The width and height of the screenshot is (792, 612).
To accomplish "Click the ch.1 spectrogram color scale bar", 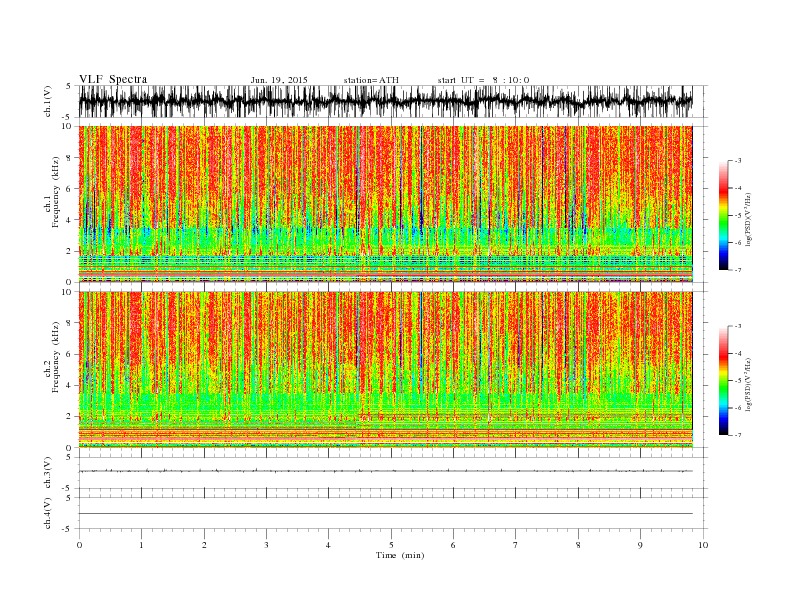I will (x=723, y=215).
